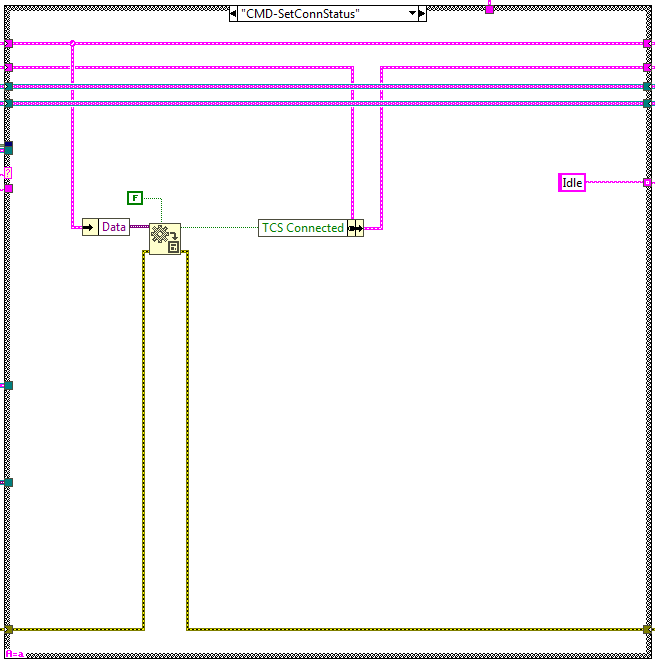Click the yellow error tunnel on right border

click(x=647, y=629)
